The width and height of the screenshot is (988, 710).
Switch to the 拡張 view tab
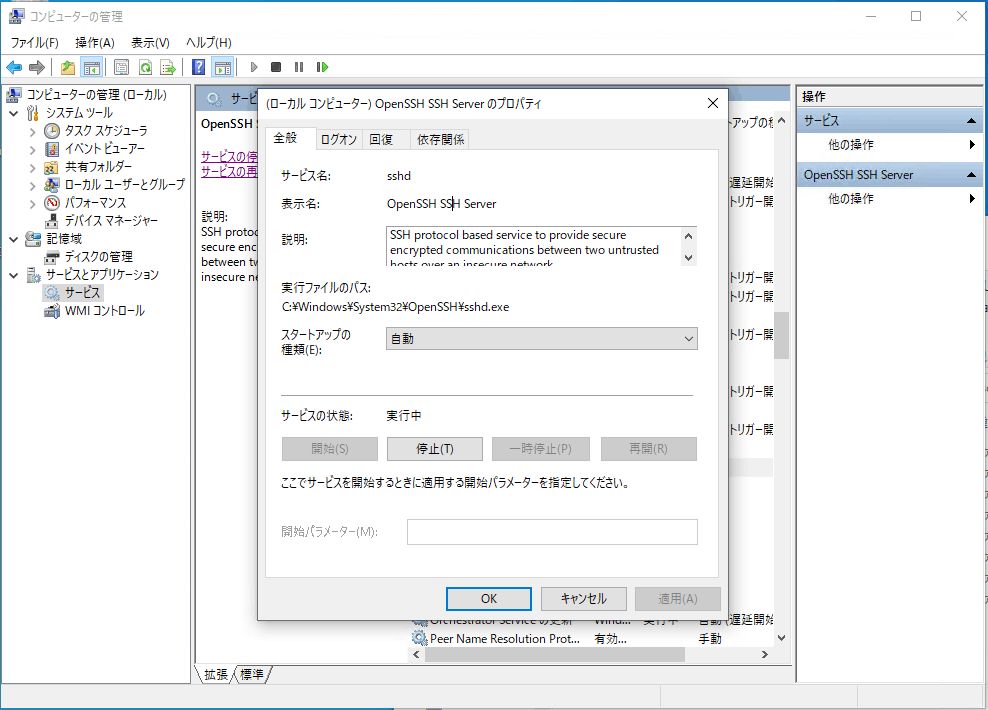(215, 675)
